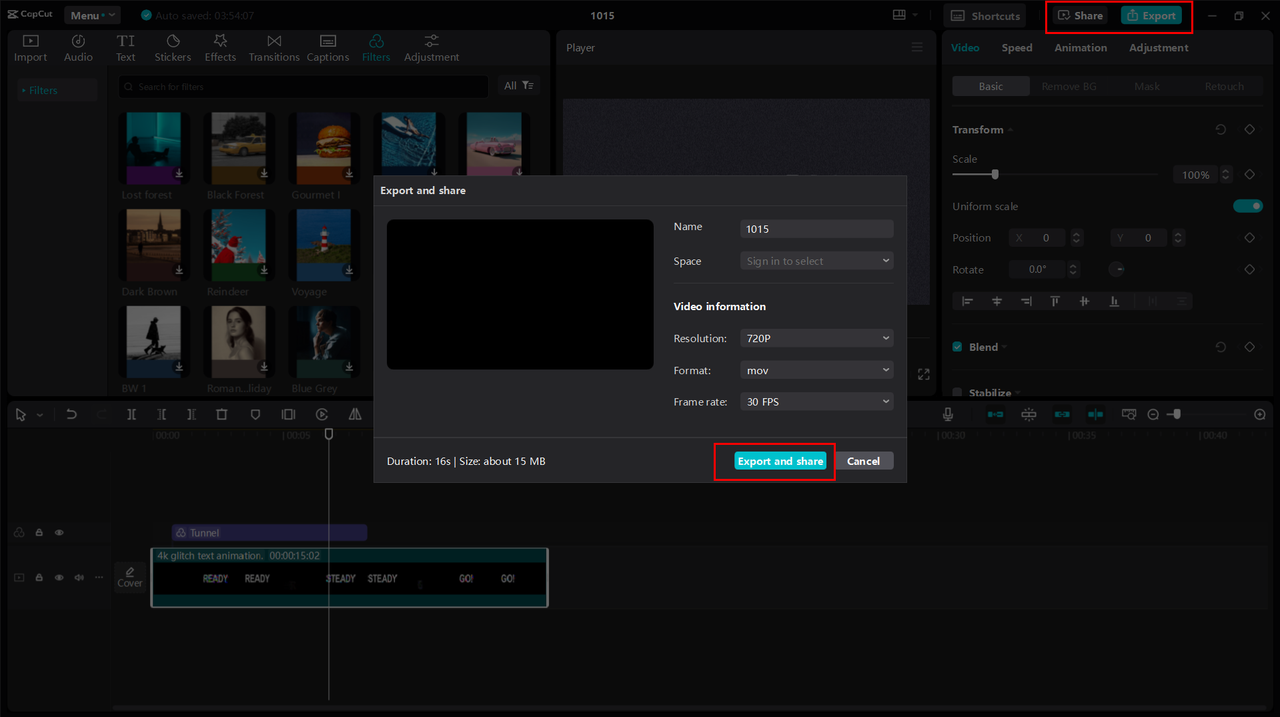
Task: Click the split clip icon
Action: point(131,414)
